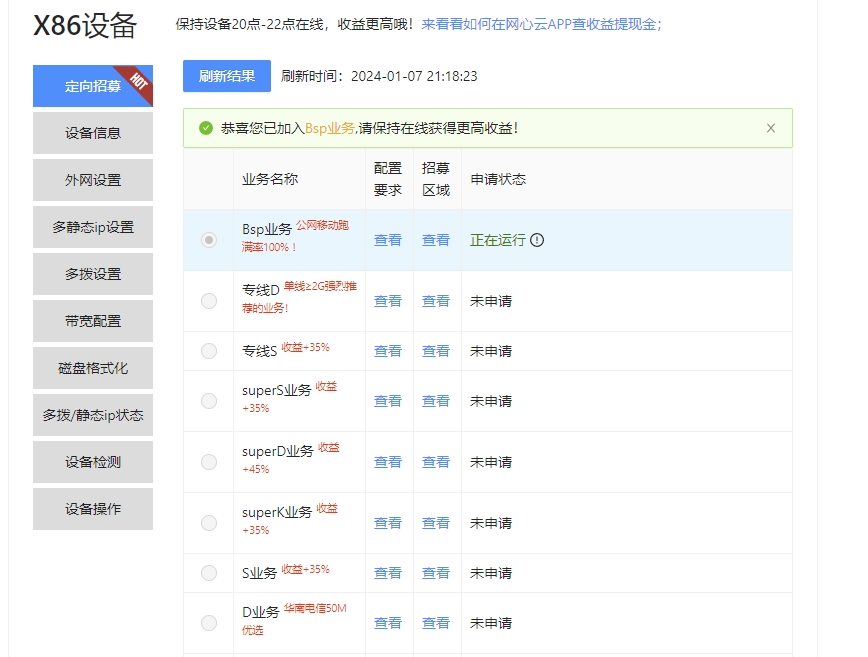Click the 刷新结果 button
Image resolution: width=868 pixels, height=657 pixels.
227,76
